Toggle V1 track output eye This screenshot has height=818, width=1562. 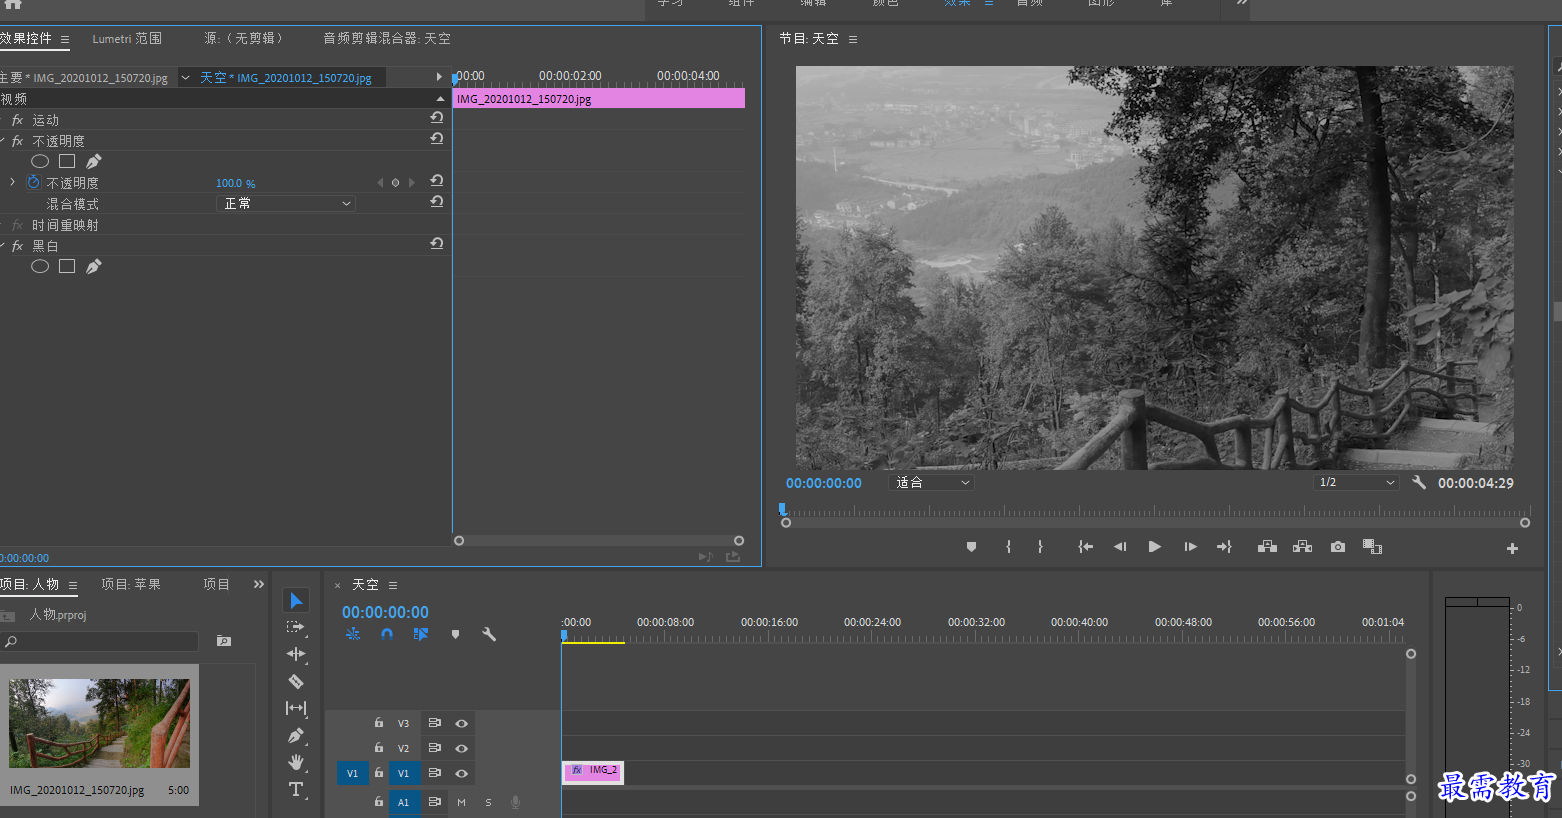tap(461, 773)
